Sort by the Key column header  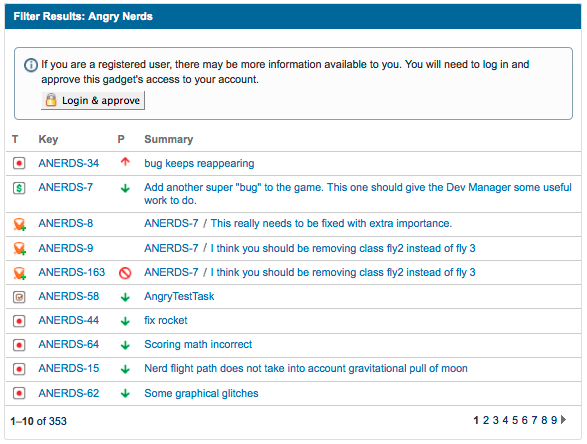pyautogui.click(x=48, y=140)
